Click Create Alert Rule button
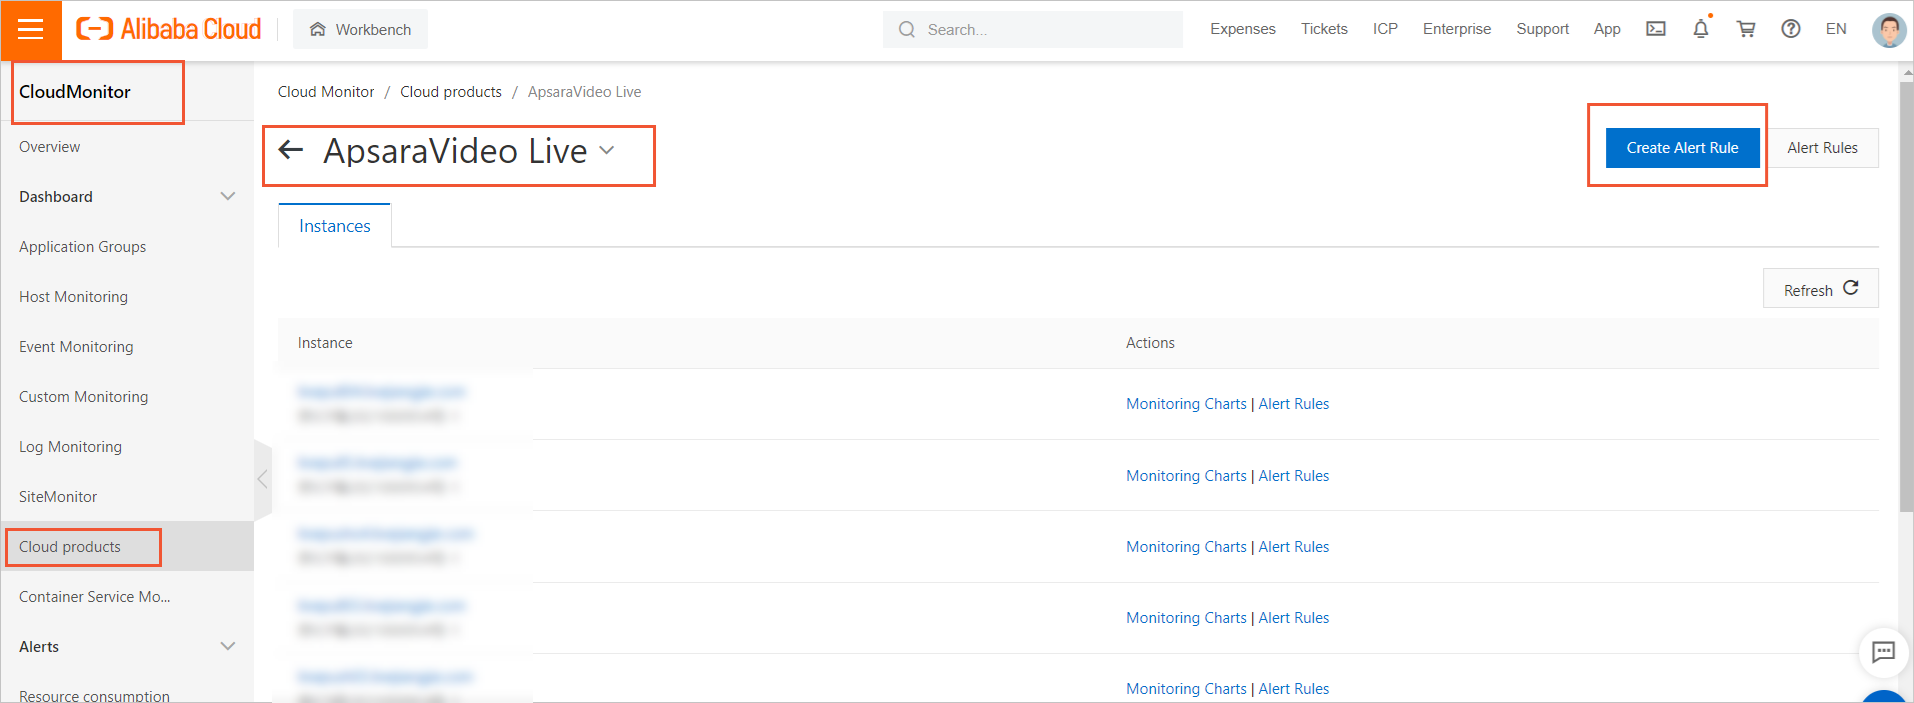 [1682, 148]
